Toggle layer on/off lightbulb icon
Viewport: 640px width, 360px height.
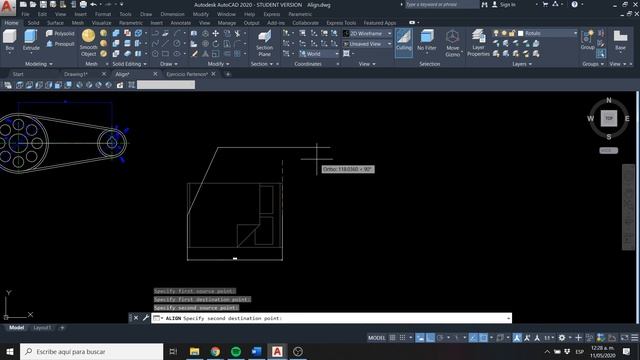tap(496, 33)
